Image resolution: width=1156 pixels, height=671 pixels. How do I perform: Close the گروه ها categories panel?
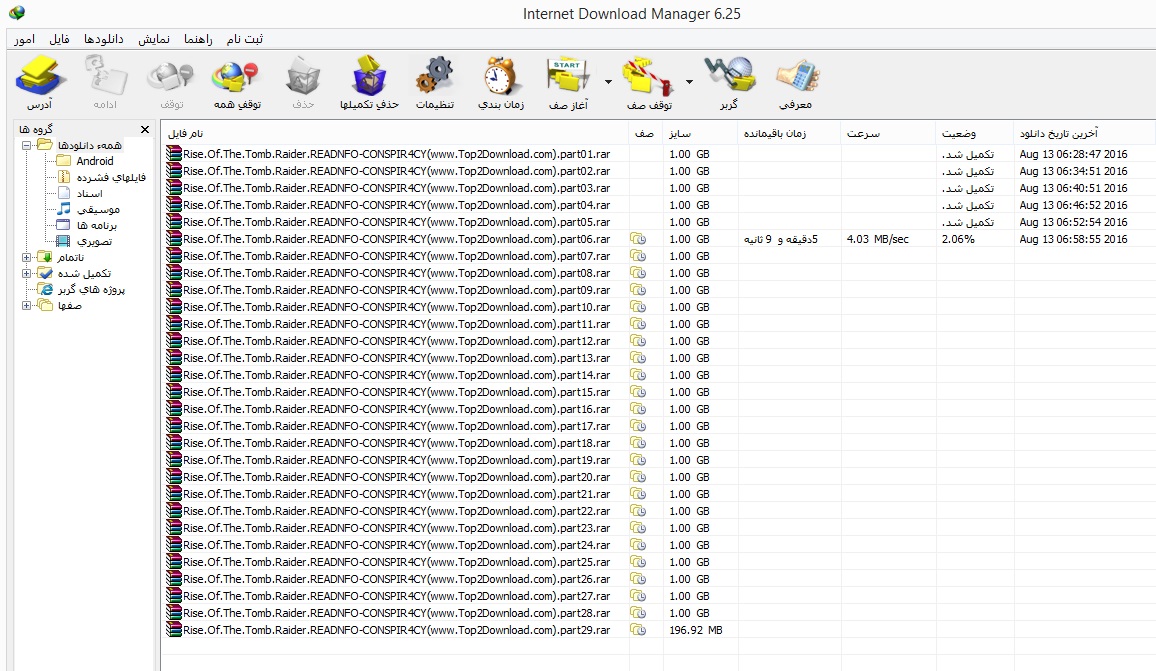pyautogui.click(x=144, y=130)
